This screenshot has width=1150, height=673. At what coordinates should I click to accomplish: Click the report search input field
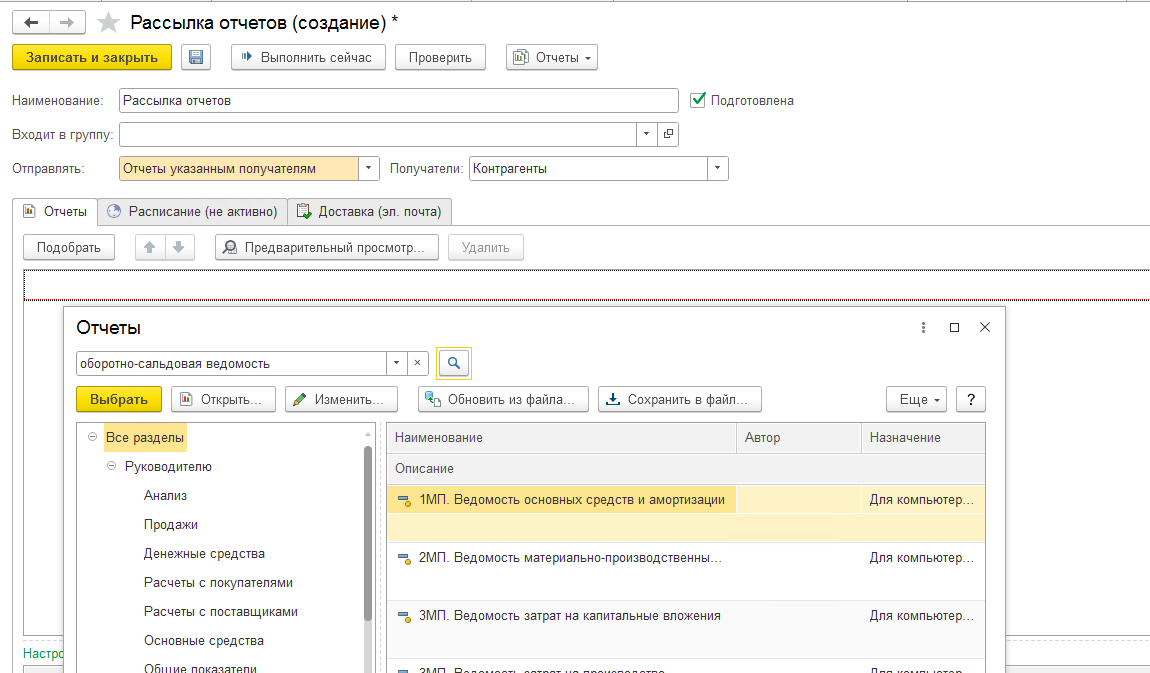(x=231, y=363)
